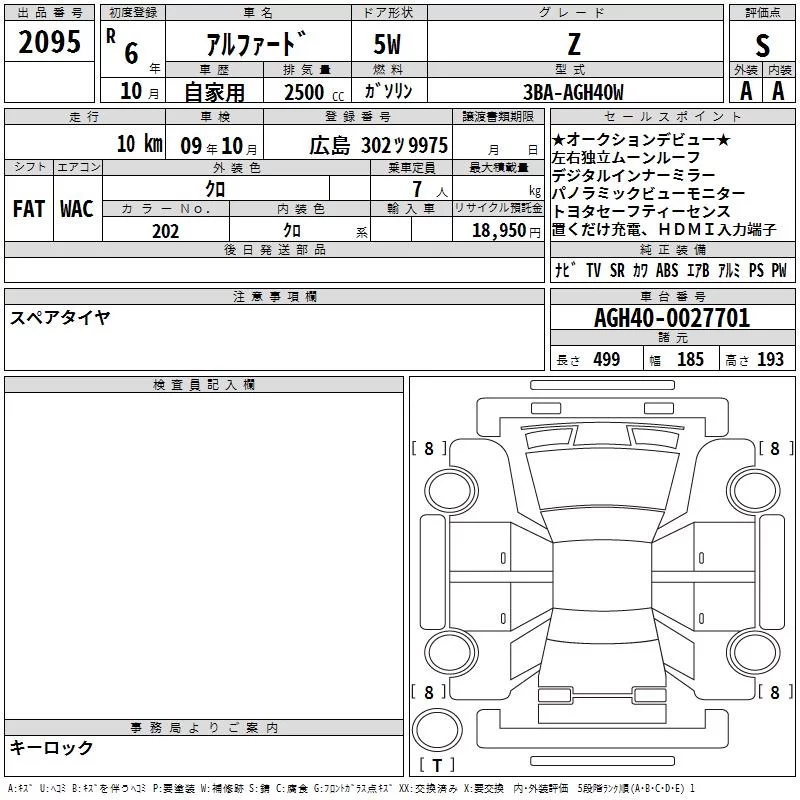Click the SR equipment code

pos(617,270)
